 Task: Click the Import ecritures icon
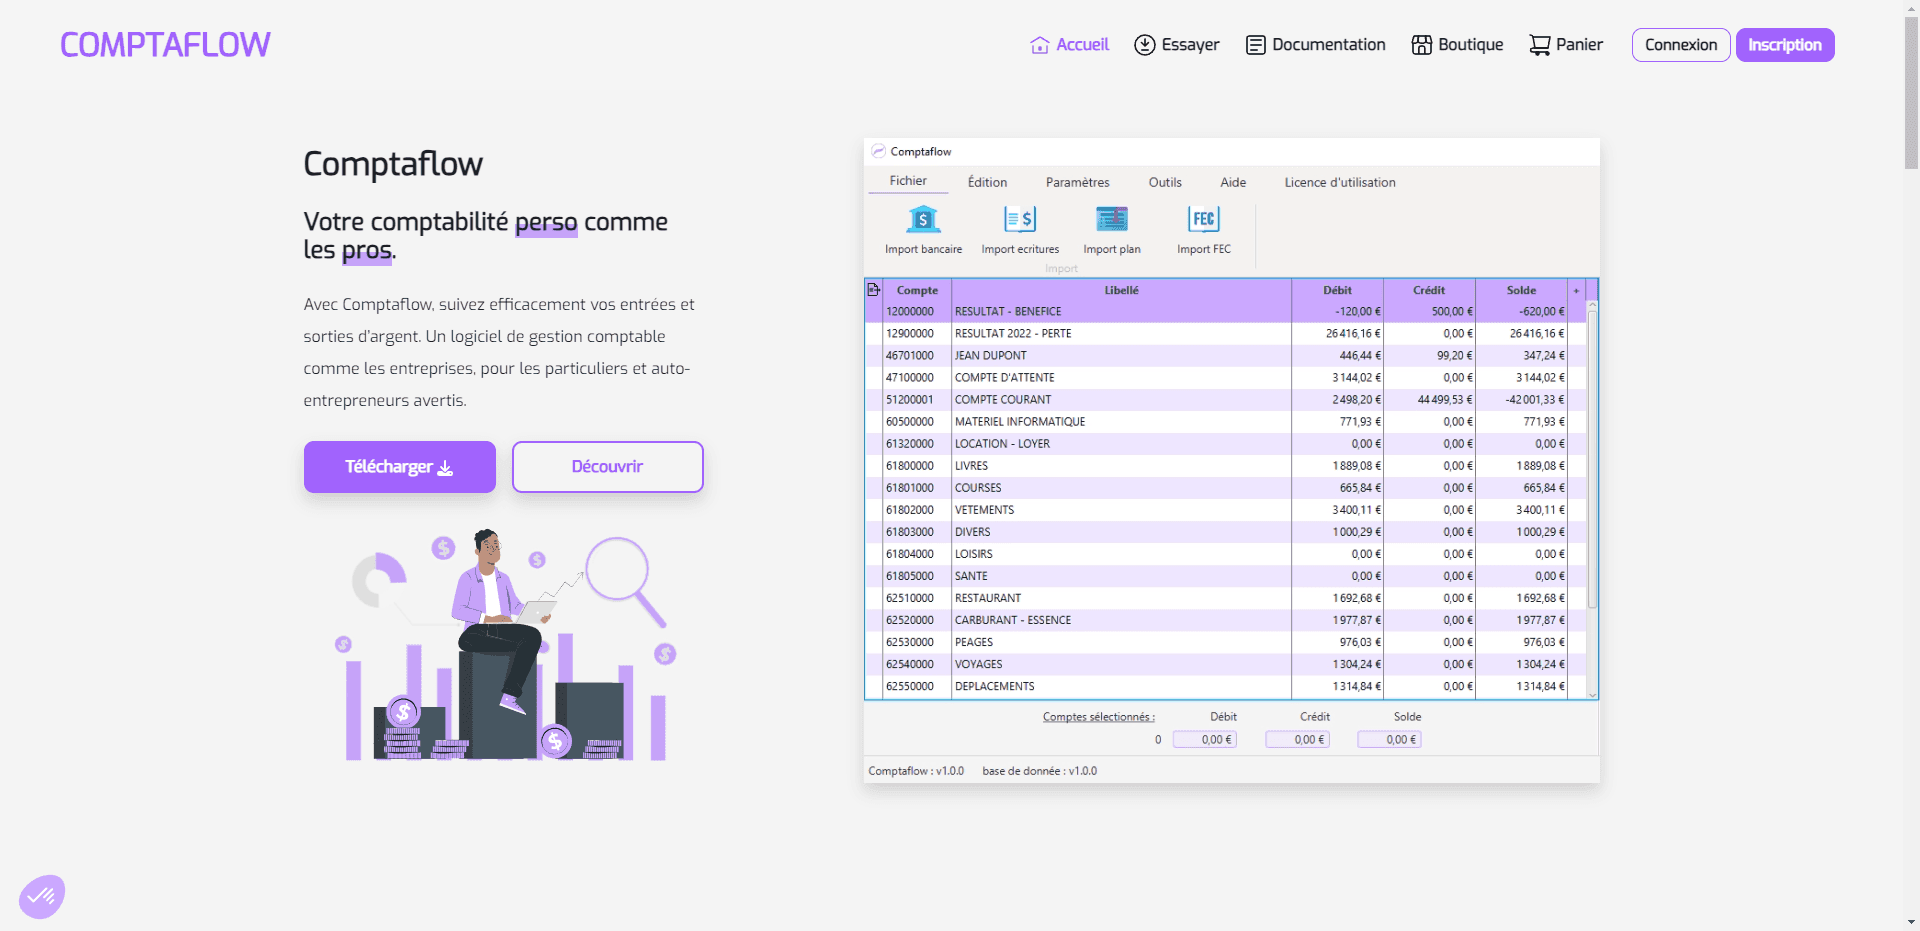[x=1020, y=219]
